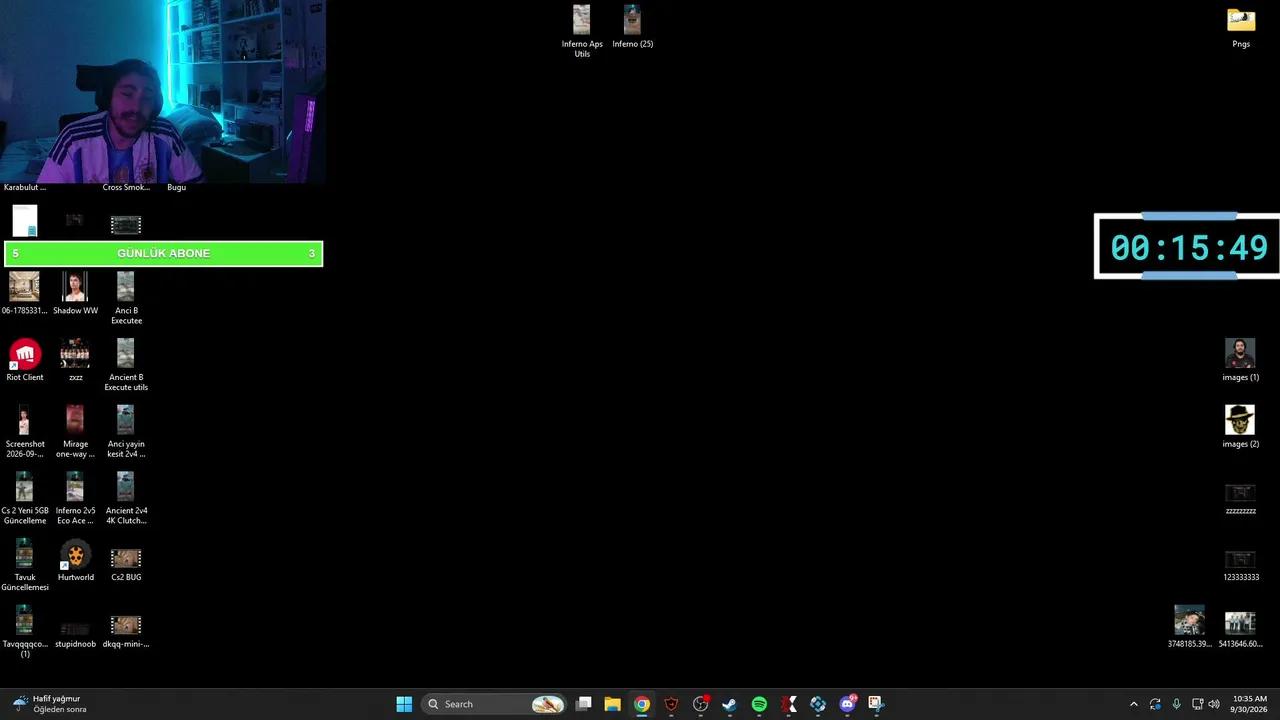Select the Anci B Executee file
The image size is (1280, 720).
point(126,298)
